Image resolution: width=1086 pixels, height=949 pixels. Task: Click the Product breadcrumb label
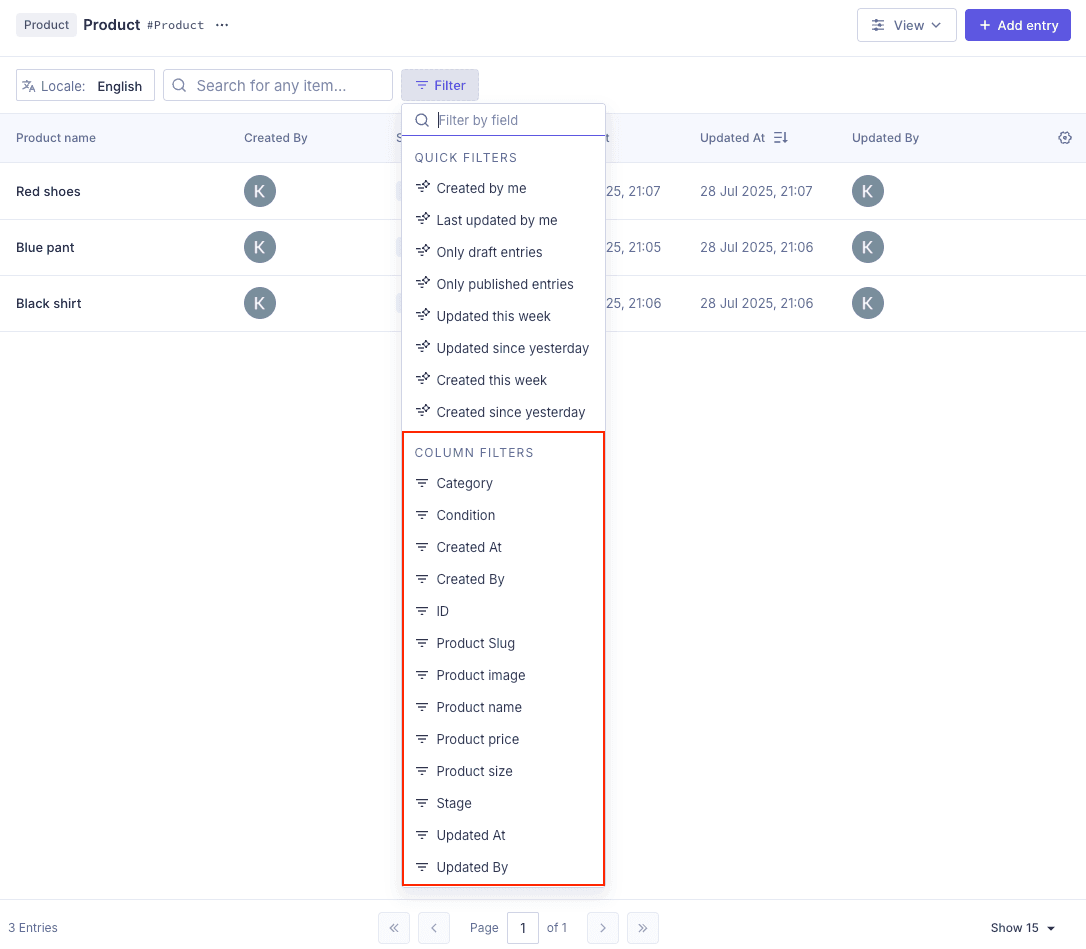[46, 24]
